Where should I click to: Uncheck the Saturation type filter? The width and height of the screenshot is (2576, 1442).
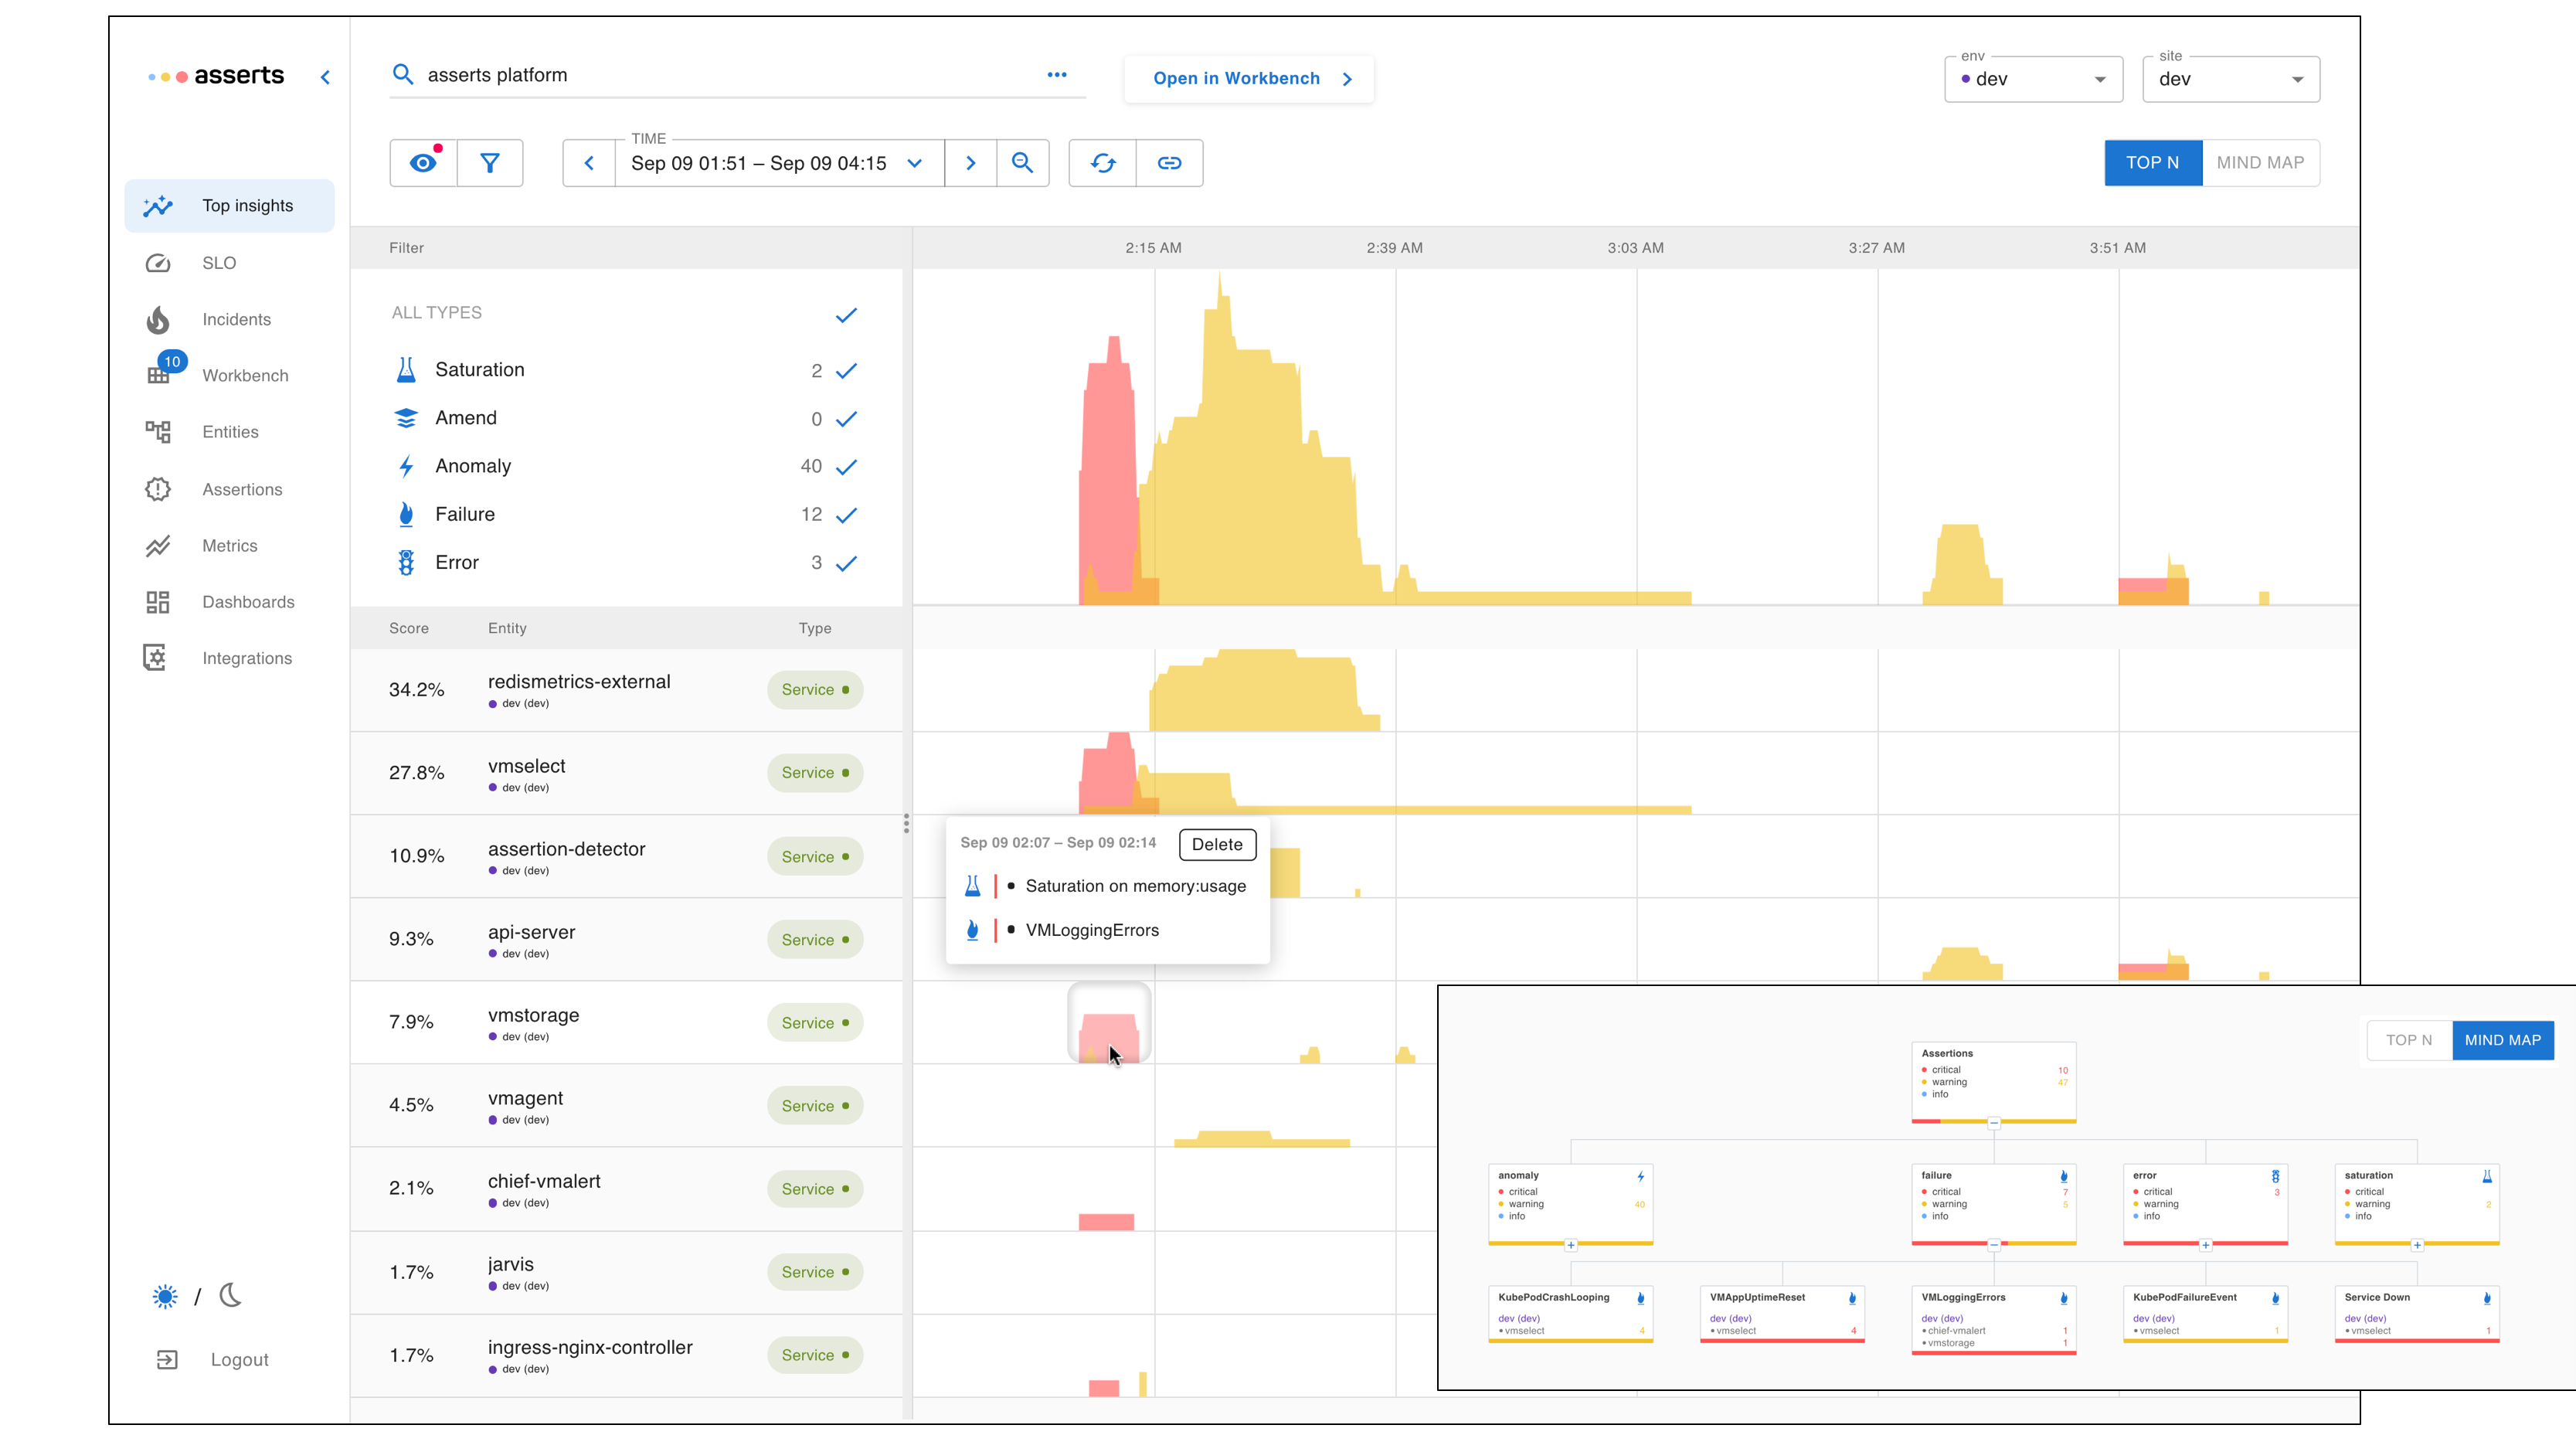pos(846,371)
